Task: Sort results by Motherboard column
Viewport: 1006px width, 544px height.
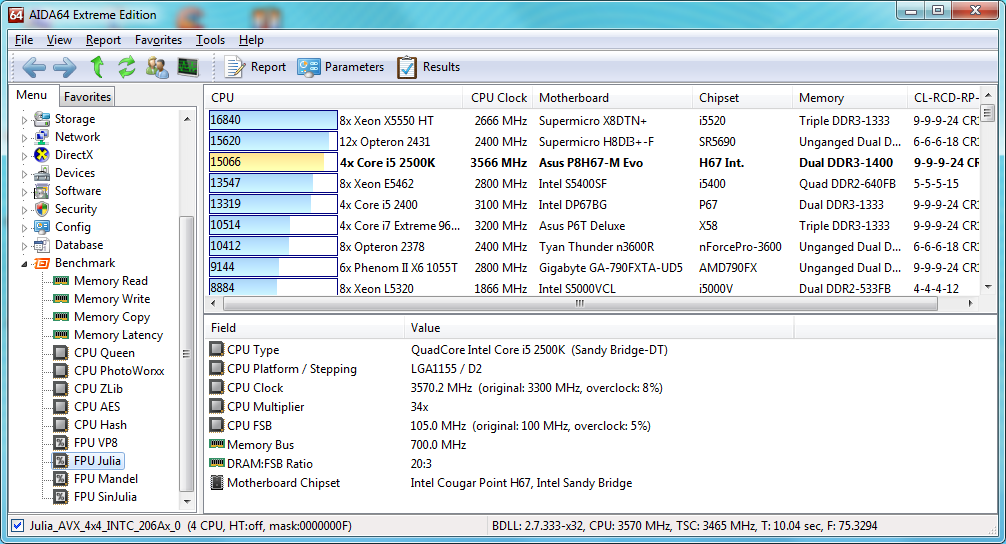Action: click(612, 98)
